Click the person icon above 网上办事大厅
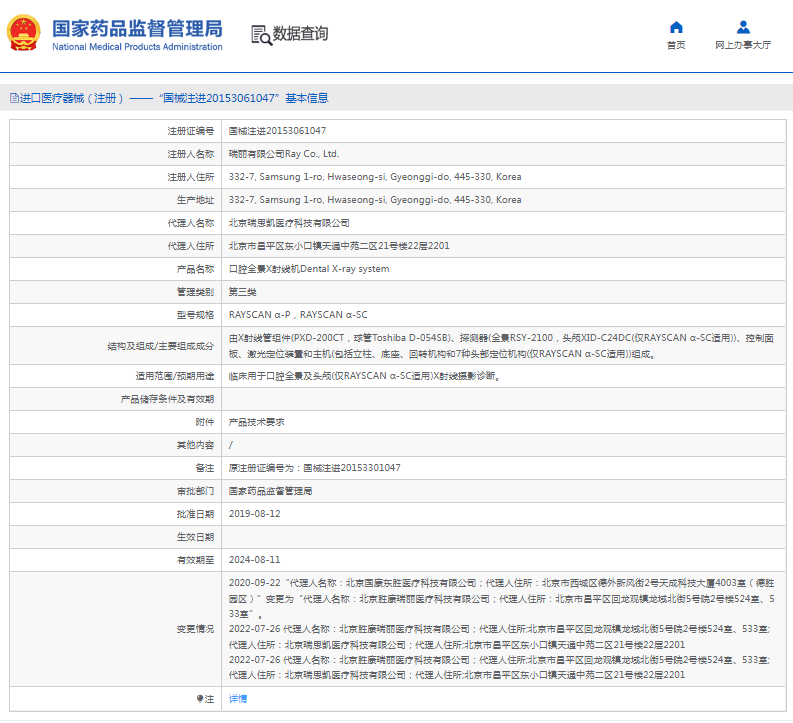This screenshot has height=723, width=793. click(x=743, y=27)
